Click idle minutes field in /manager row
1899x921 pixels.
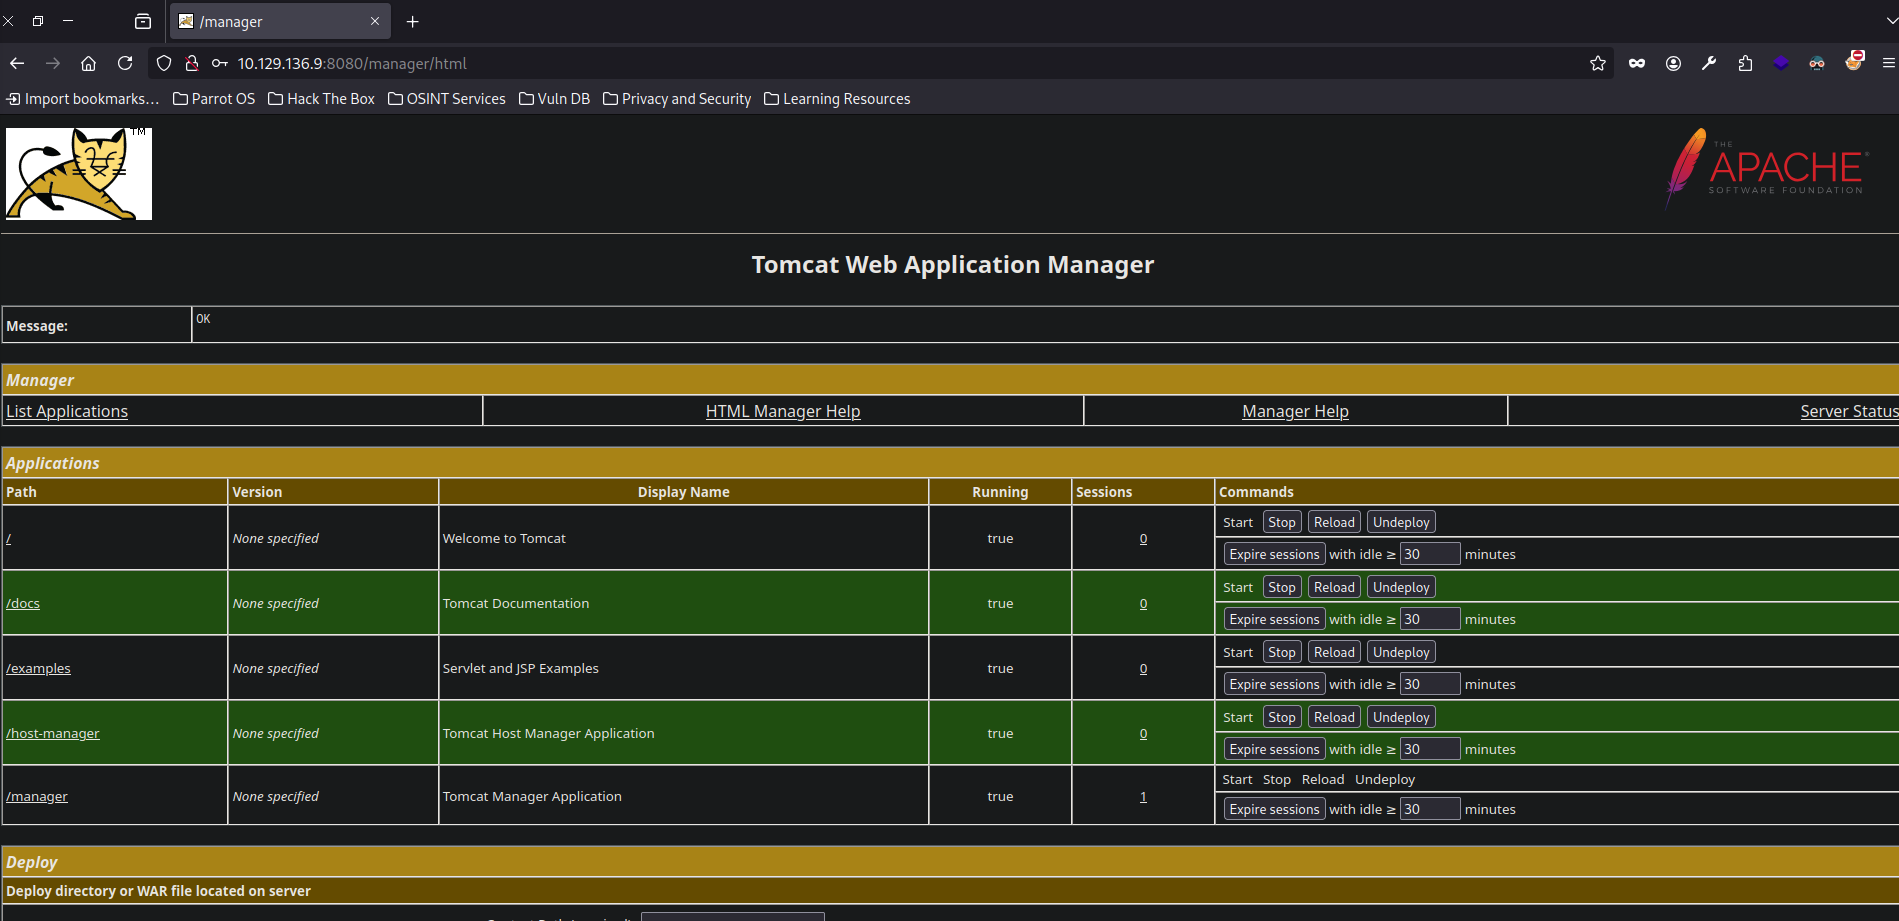pos(1430,809)
